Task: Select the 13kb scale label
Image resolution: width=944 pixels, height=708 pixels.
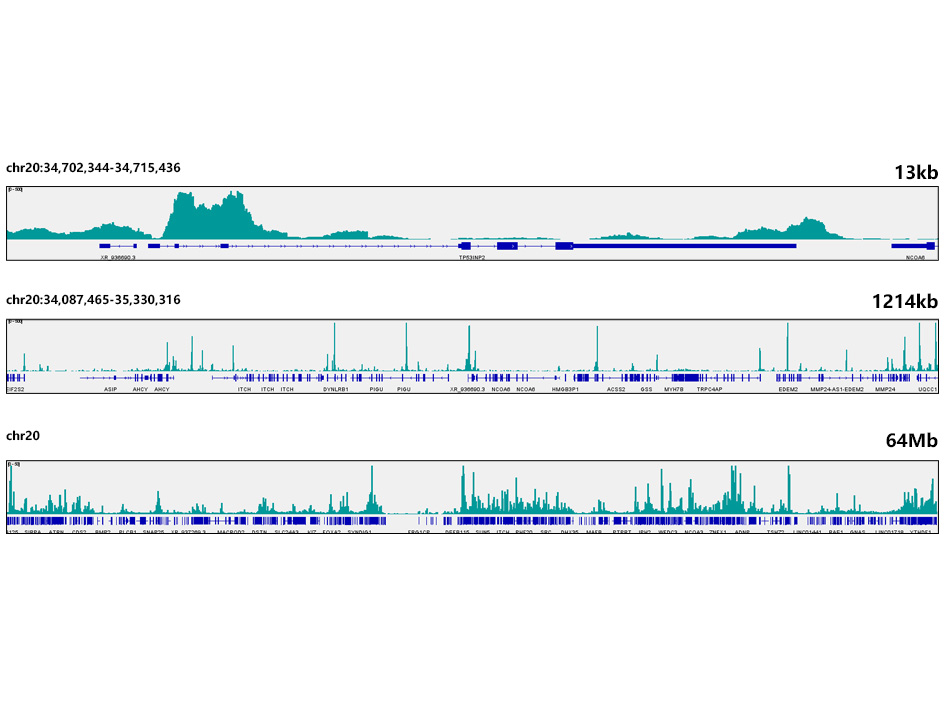Action: click(916, 173)
